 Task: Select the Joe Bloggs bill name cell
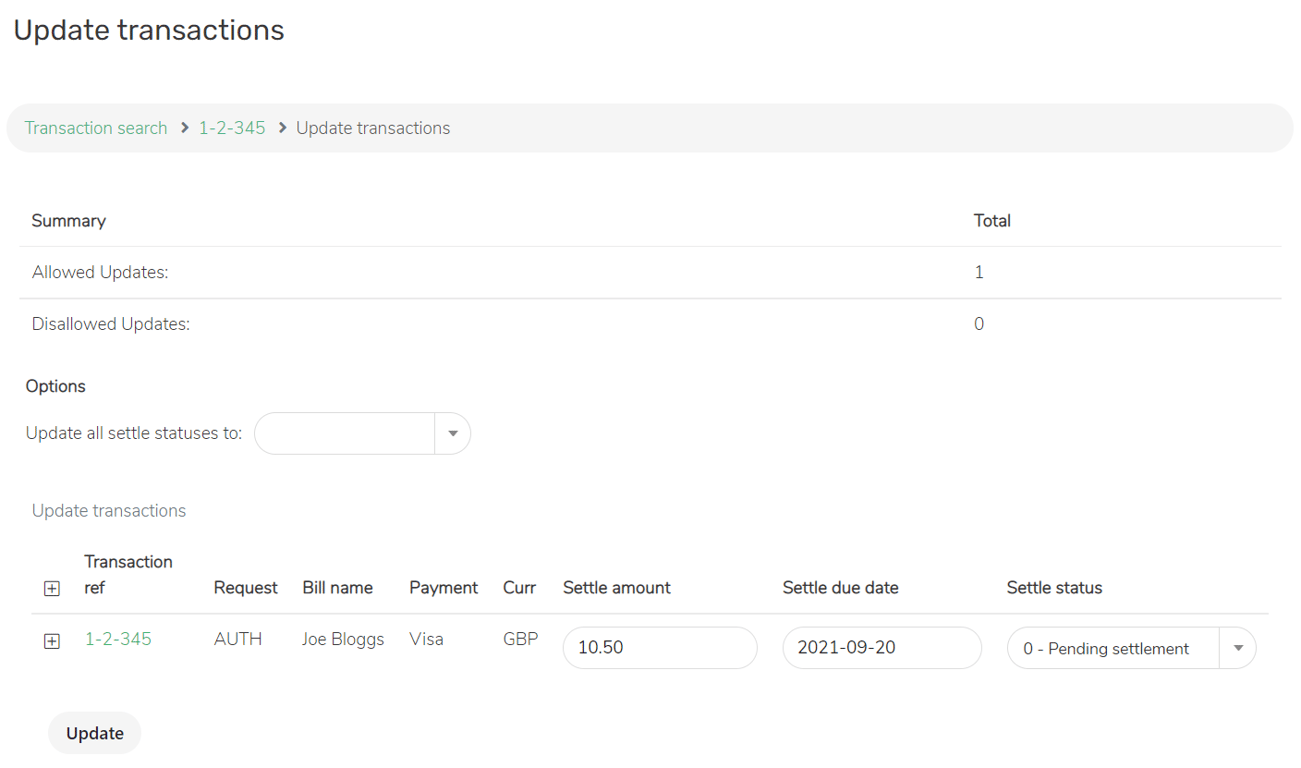[343, 639]
